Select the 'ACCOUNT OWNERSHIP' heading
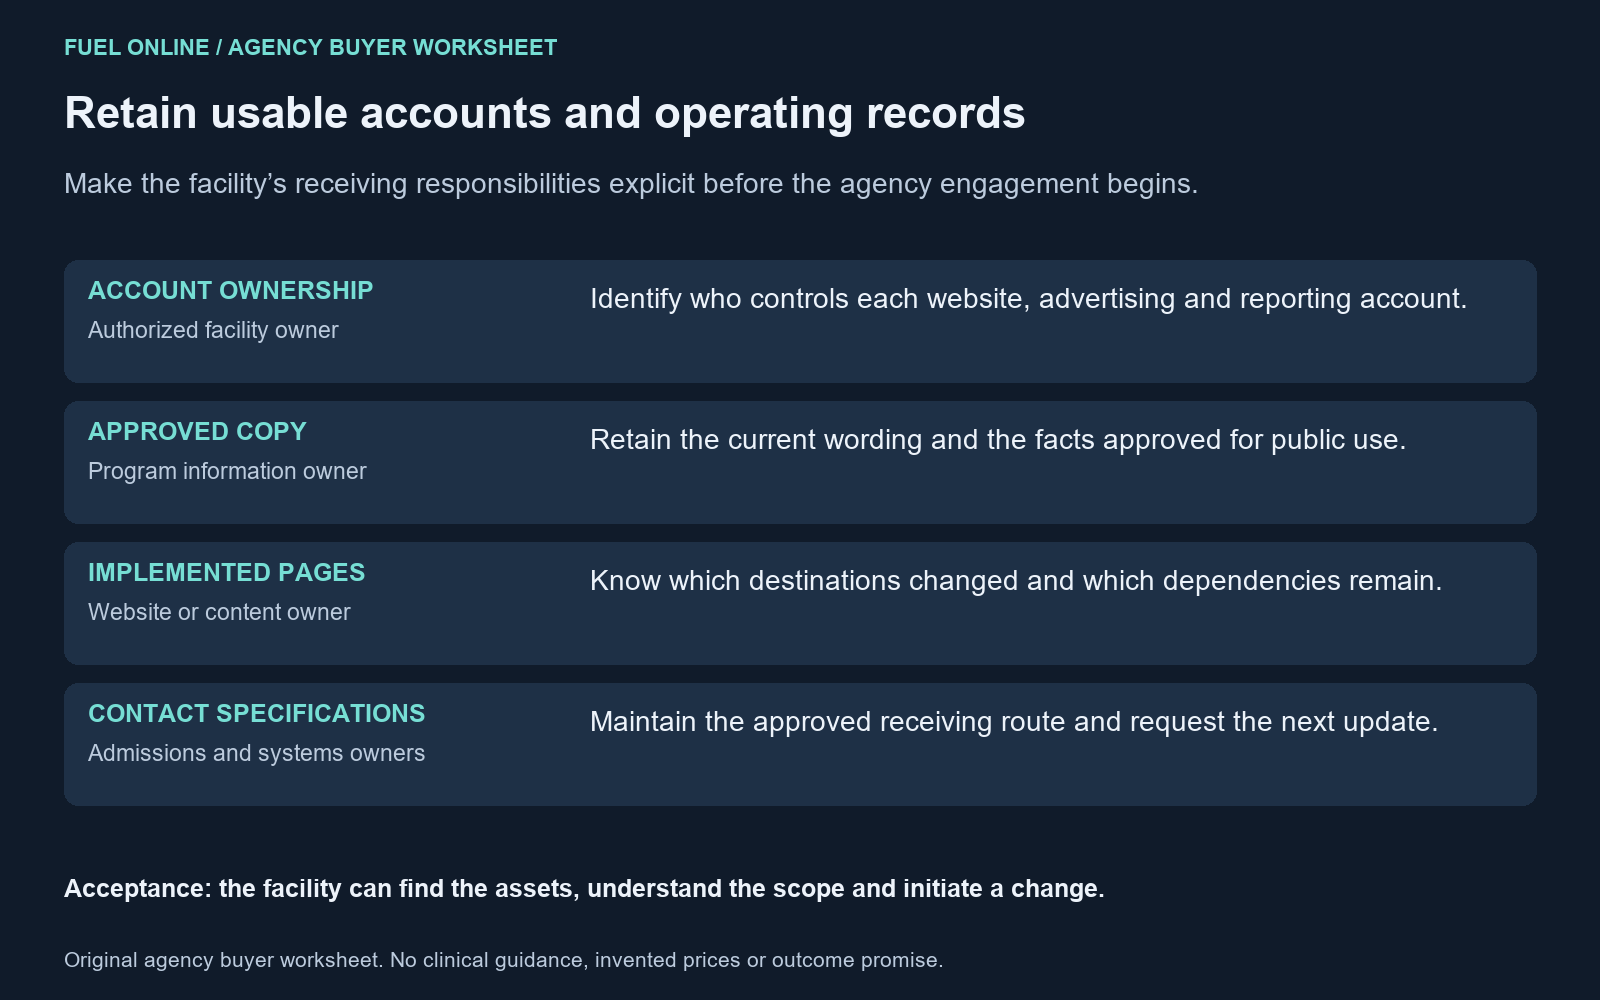Image resolution: width=1600 pixels, height=1000 pixels. pyautogui.click(x=230, y=291)
